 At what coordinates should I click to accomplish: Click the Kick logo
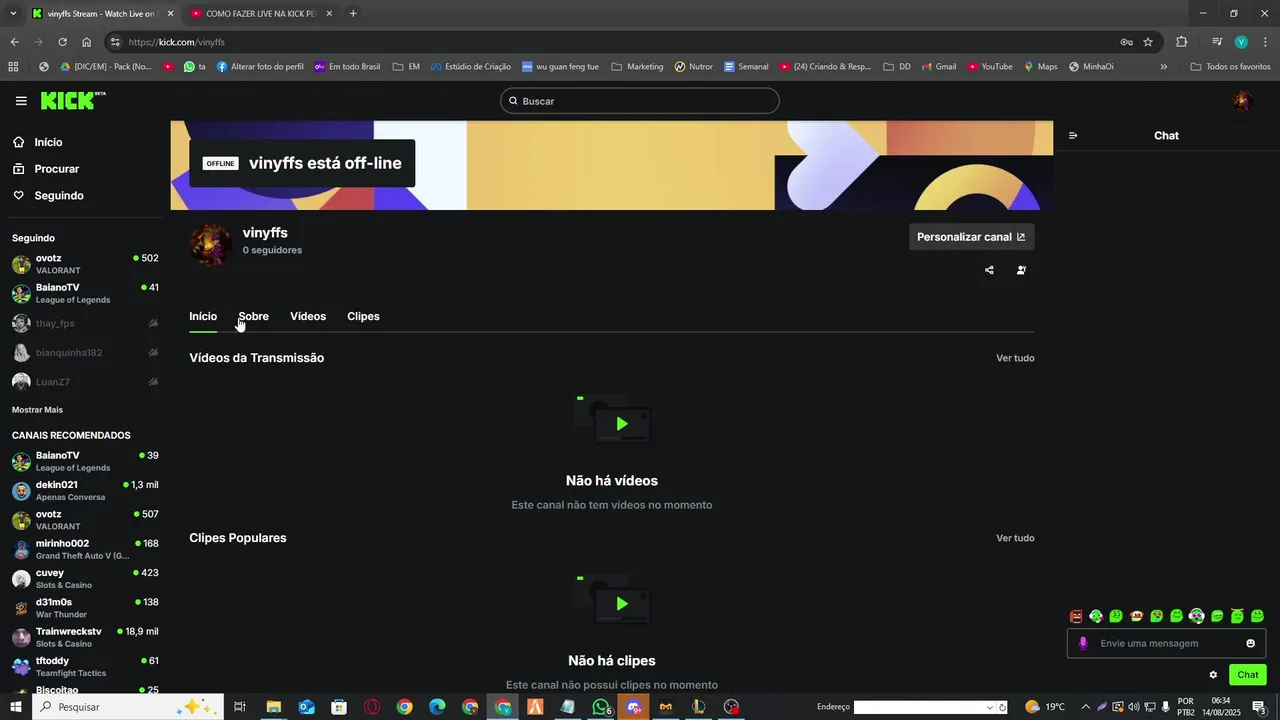coord(73,100)
